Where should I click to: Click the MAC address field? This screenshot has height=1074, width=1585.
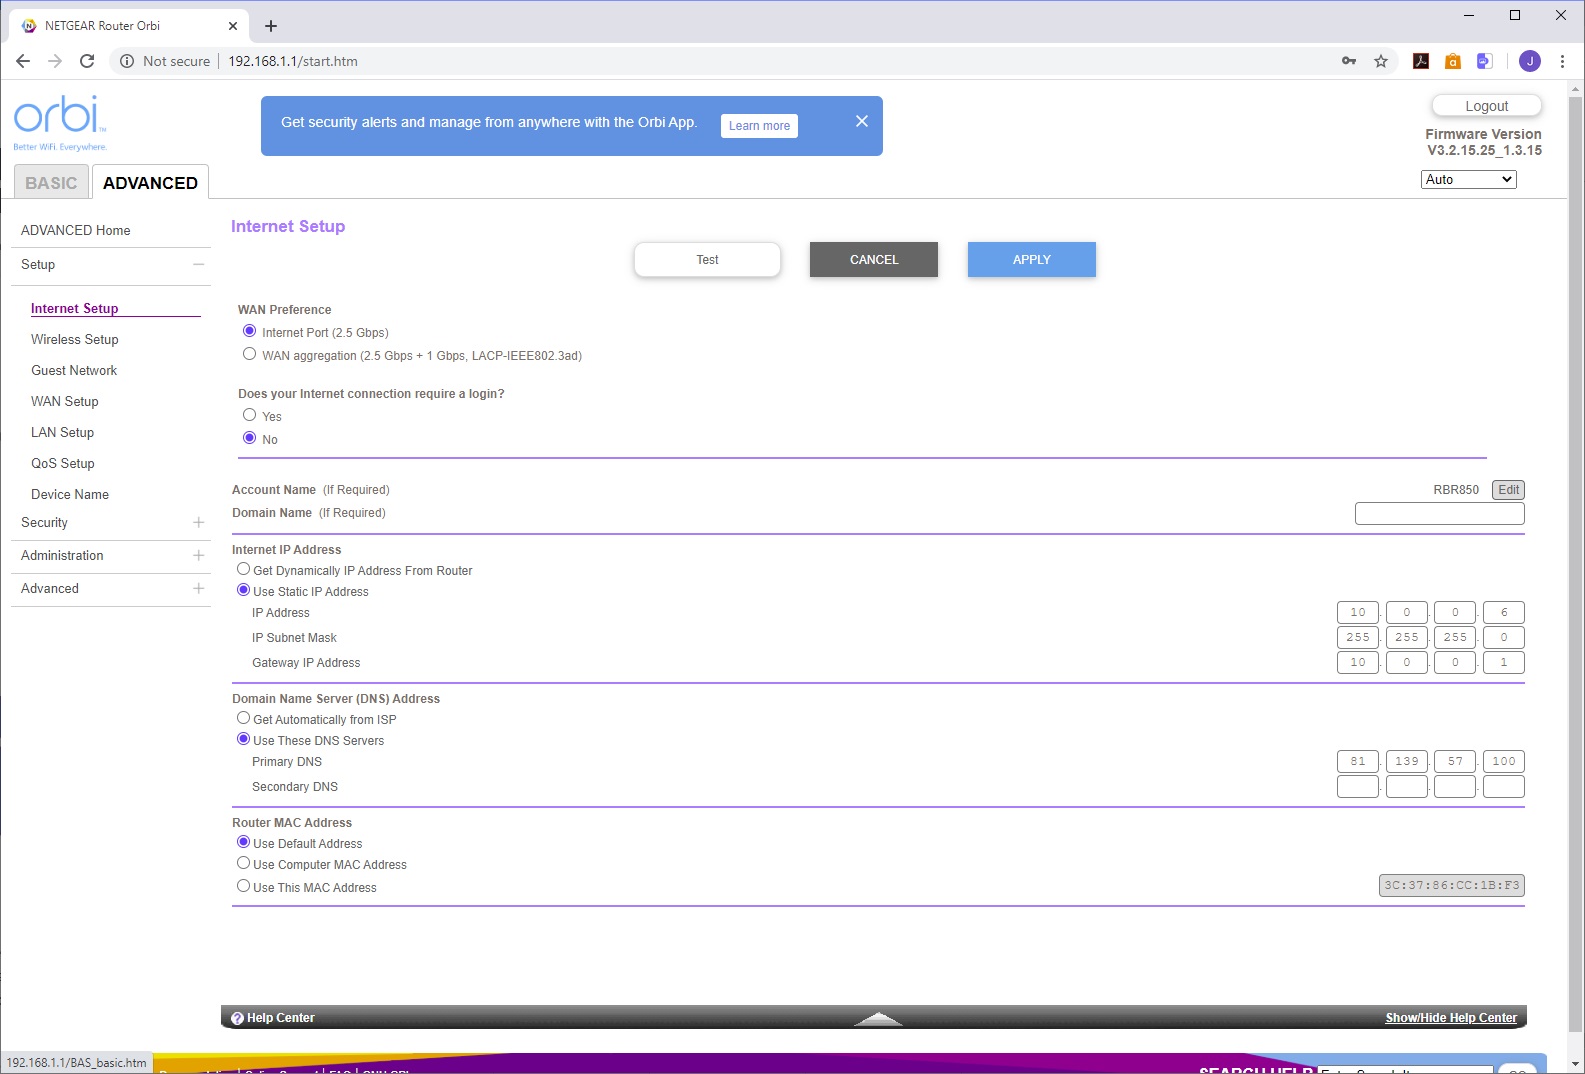(1452, 885)
